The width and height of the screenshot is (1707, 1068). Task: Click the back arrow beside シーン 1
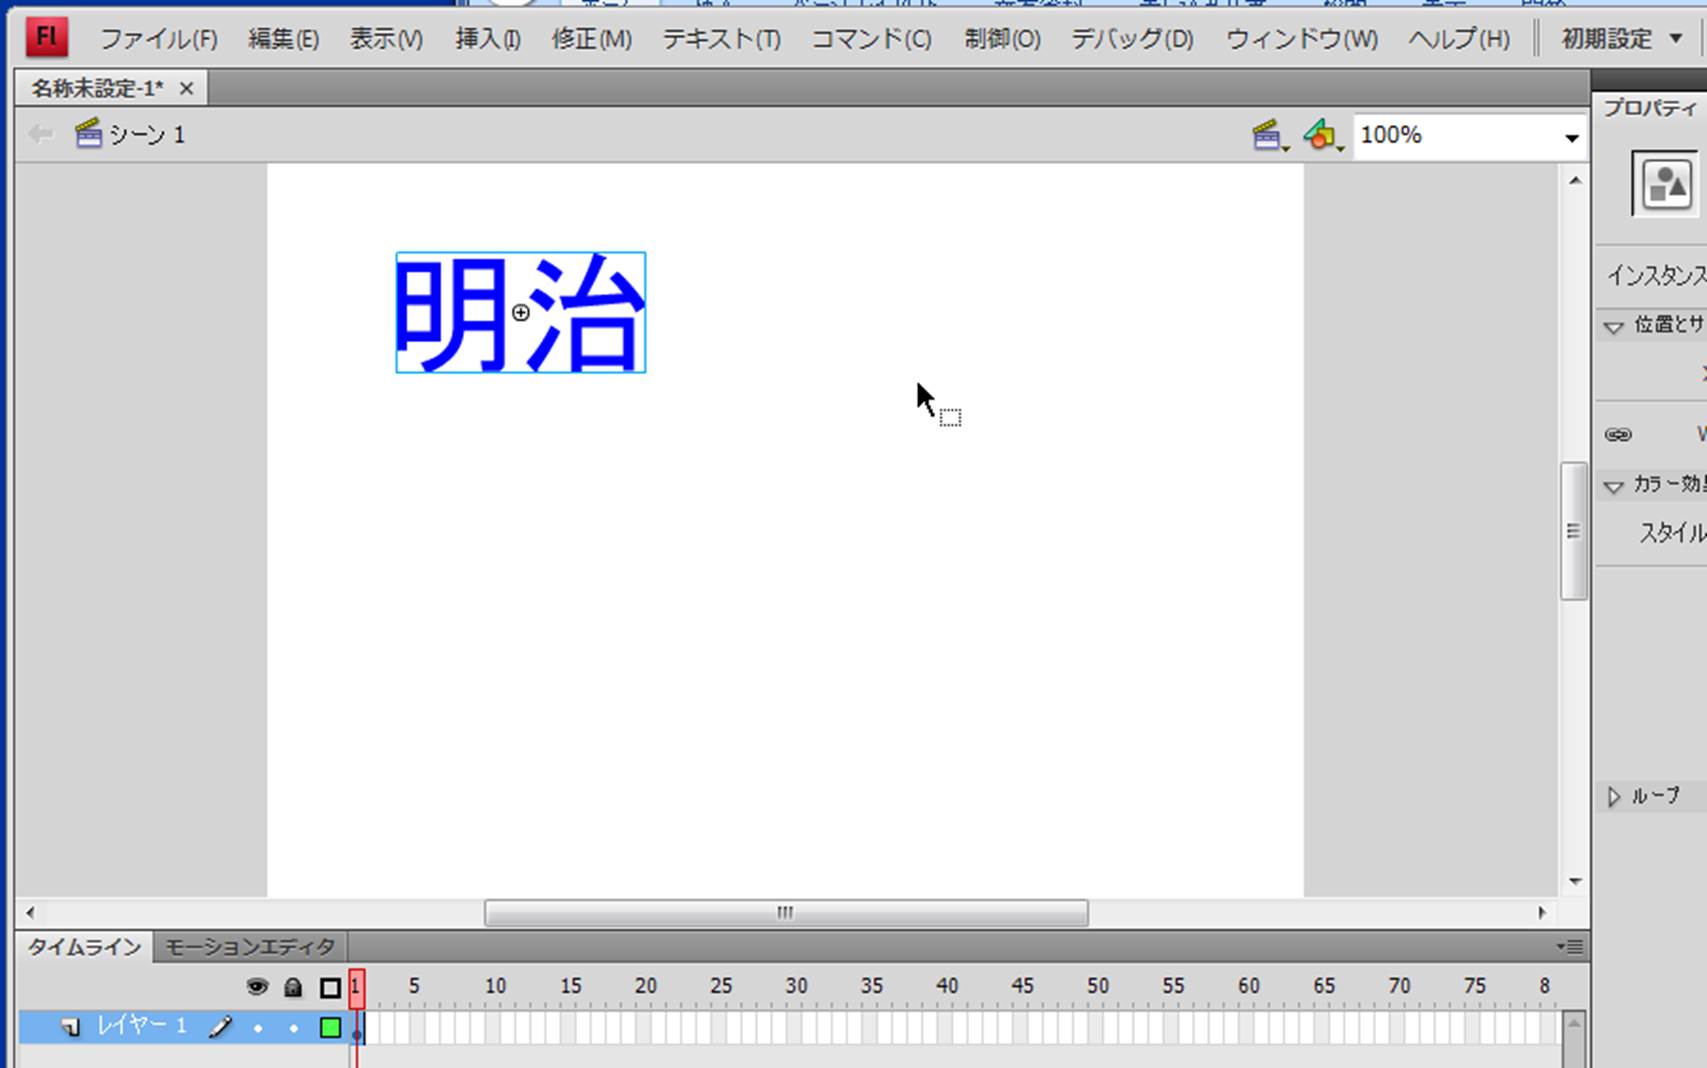(40, 134)
